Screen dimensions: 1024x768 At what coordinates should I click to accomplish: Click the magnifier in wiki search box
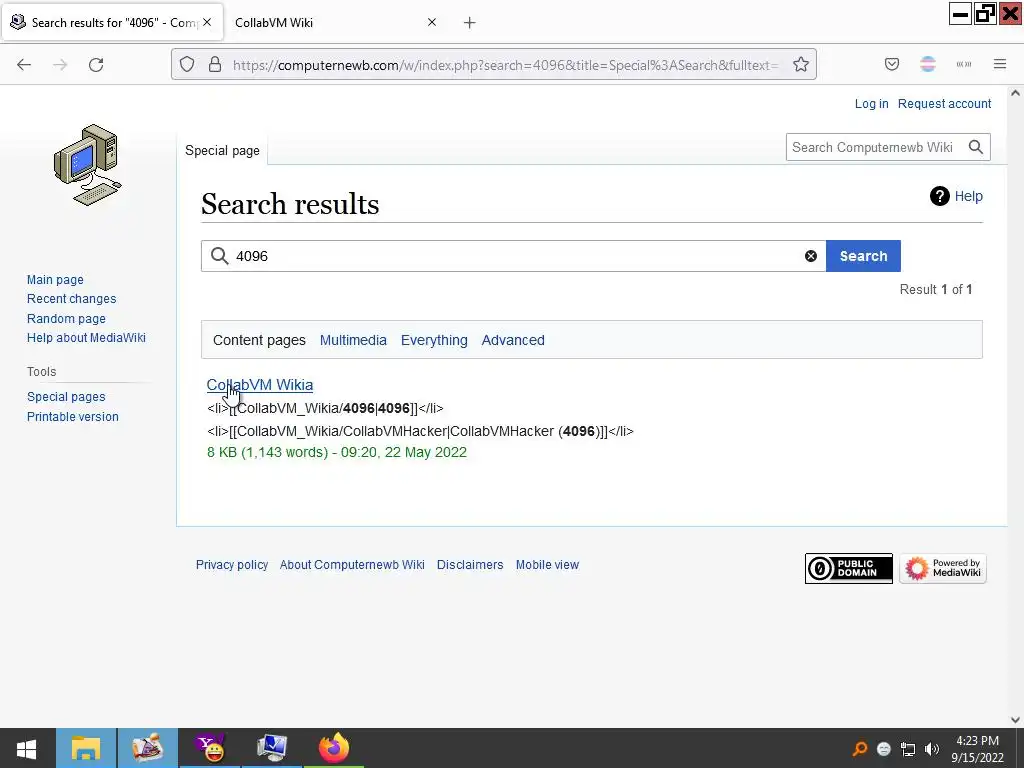pyautogui.click(x=976, y=147)
